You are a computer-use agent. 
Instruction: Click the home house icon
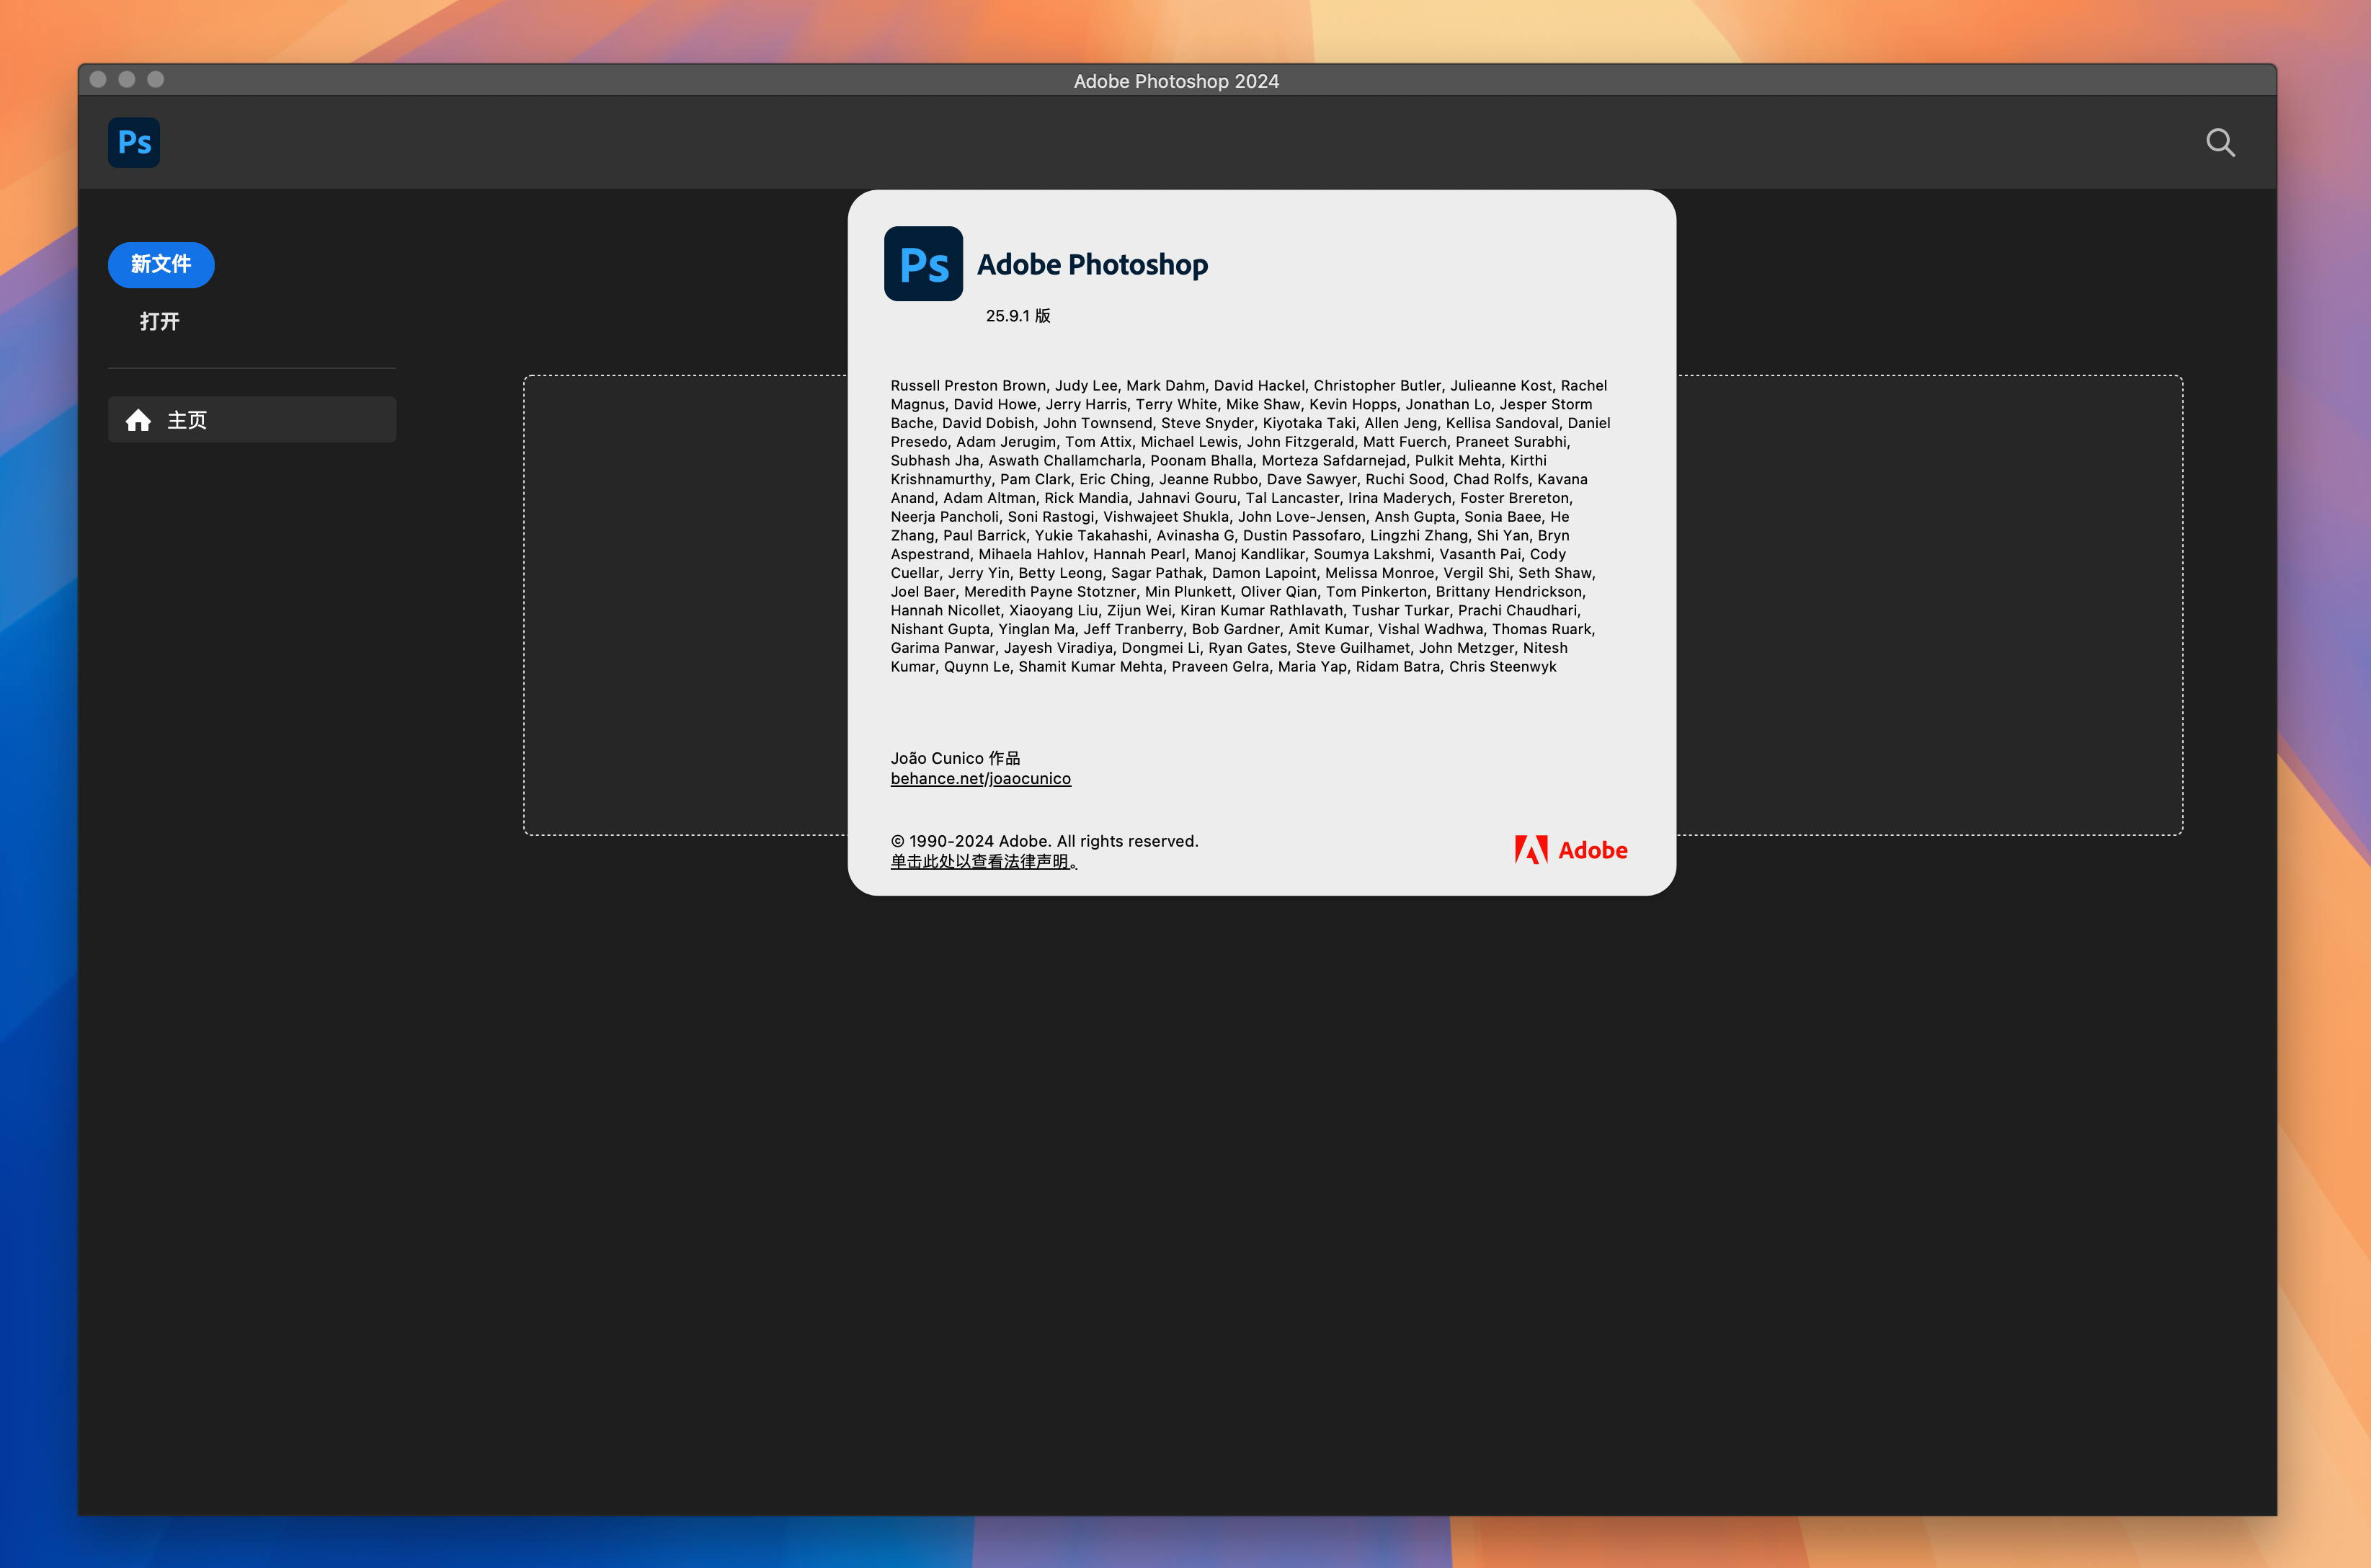138,420
